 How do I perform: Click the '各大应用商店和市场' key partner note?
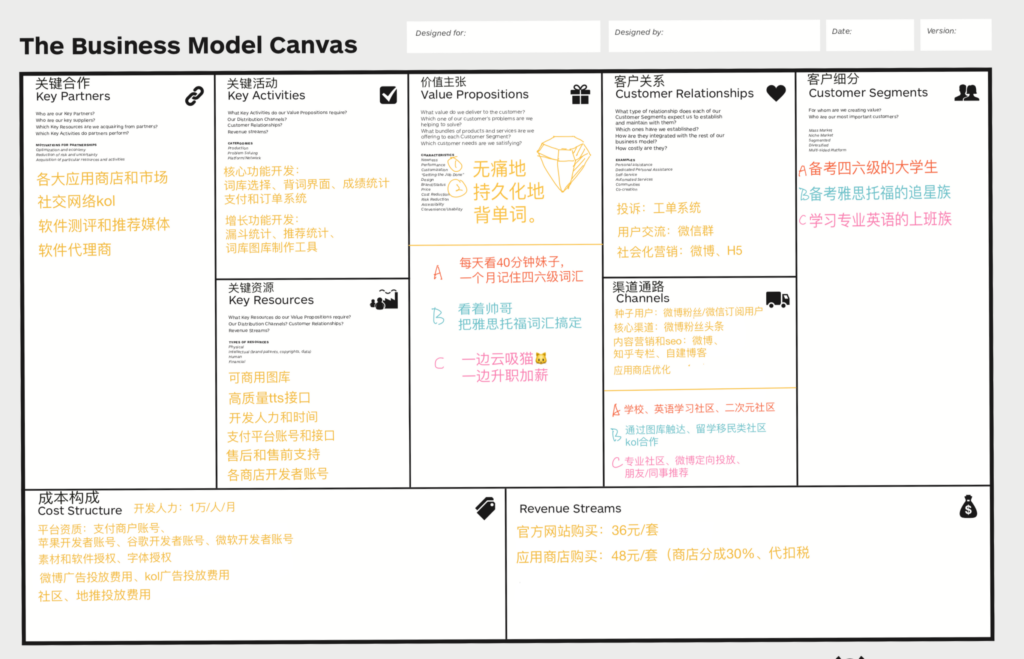[102, 178]
